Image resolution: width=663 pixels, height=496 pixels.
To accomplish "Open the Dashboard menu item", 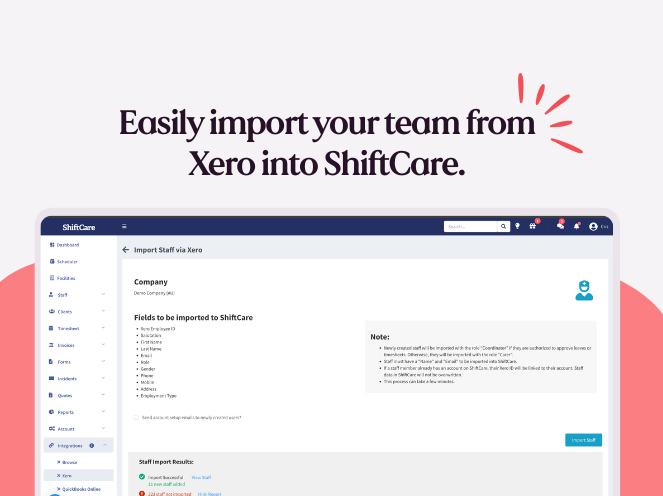I will coord(68,245).
